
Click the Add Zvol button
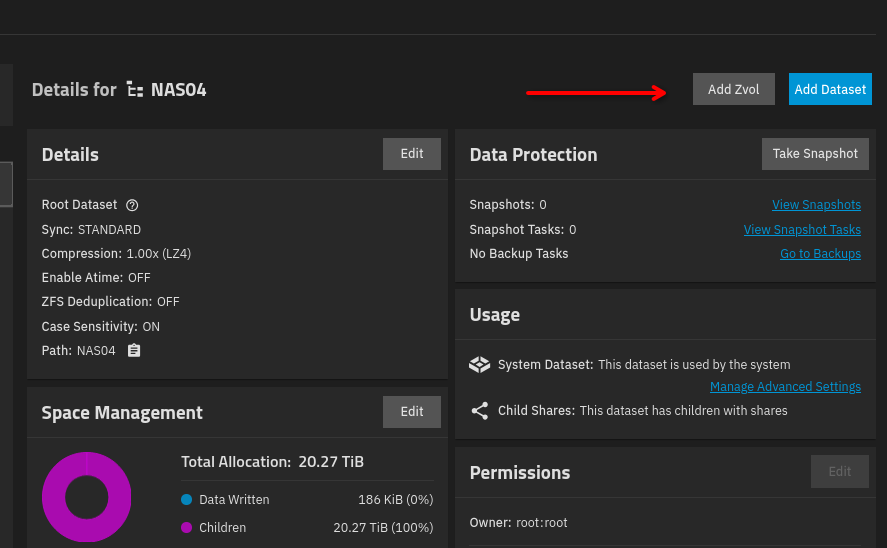734,89
